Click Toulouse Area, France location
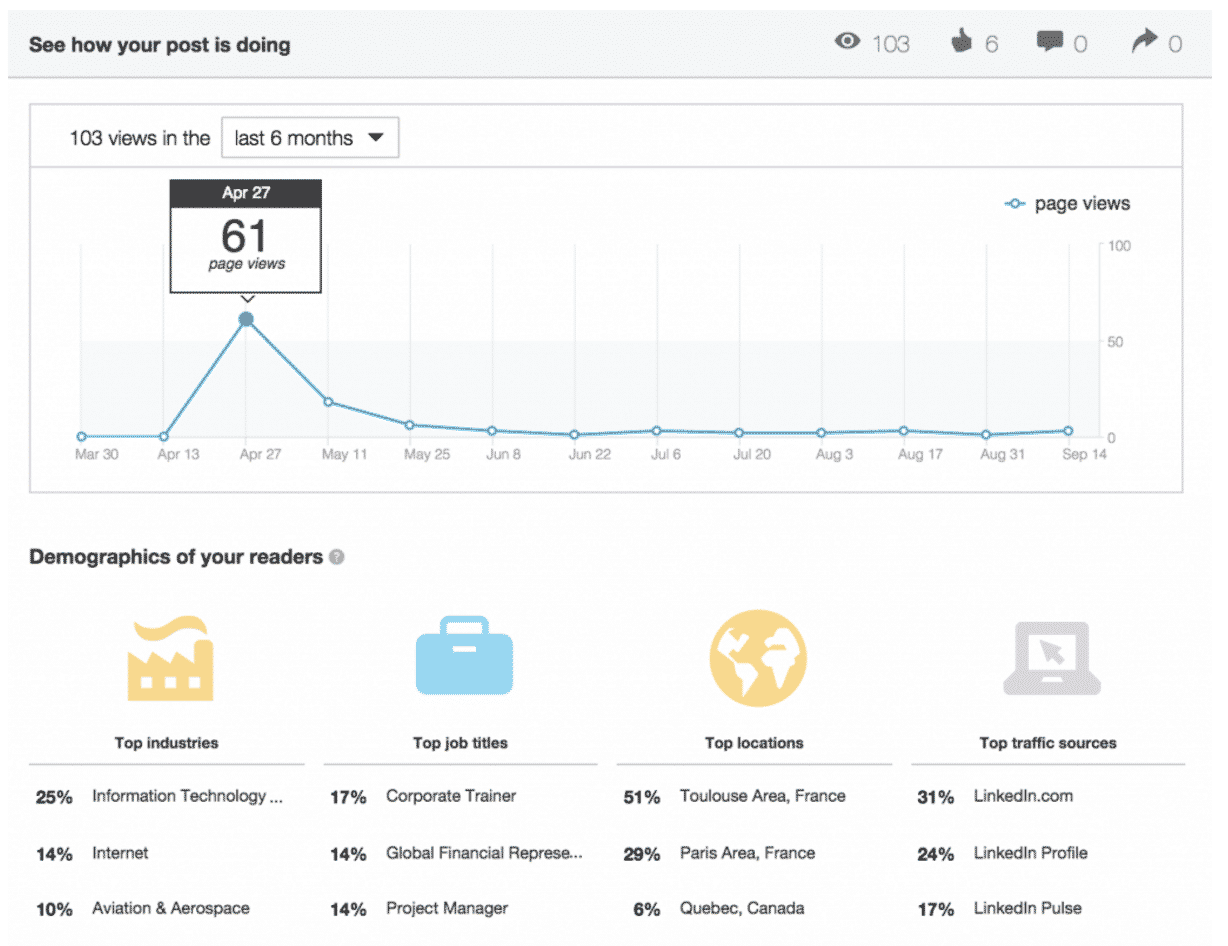This screenshot has height=946, width=1228. click(762, 796)
